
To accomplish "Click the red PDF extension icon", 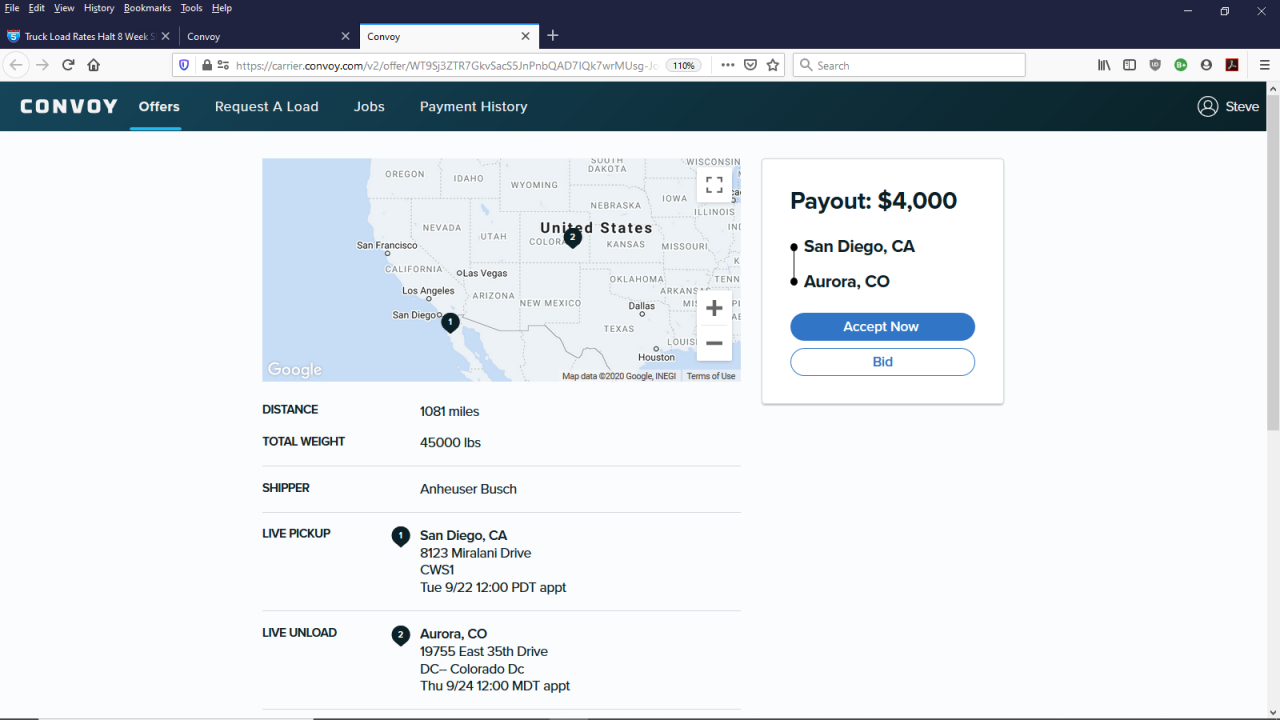I will [x=1233, y=65].
